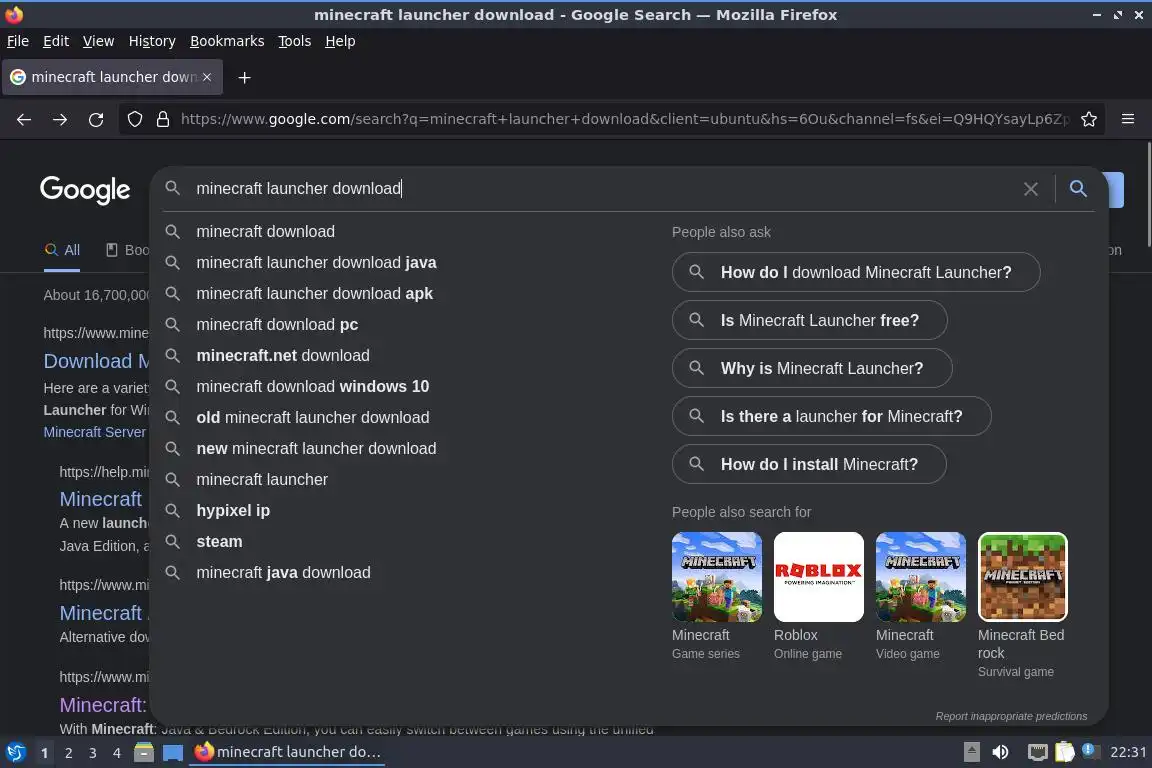The height and width of the screenshot is (768, 1152).
Task: Click 'Why is Minecraft Launcher?' question
Action: click(812, 368)
